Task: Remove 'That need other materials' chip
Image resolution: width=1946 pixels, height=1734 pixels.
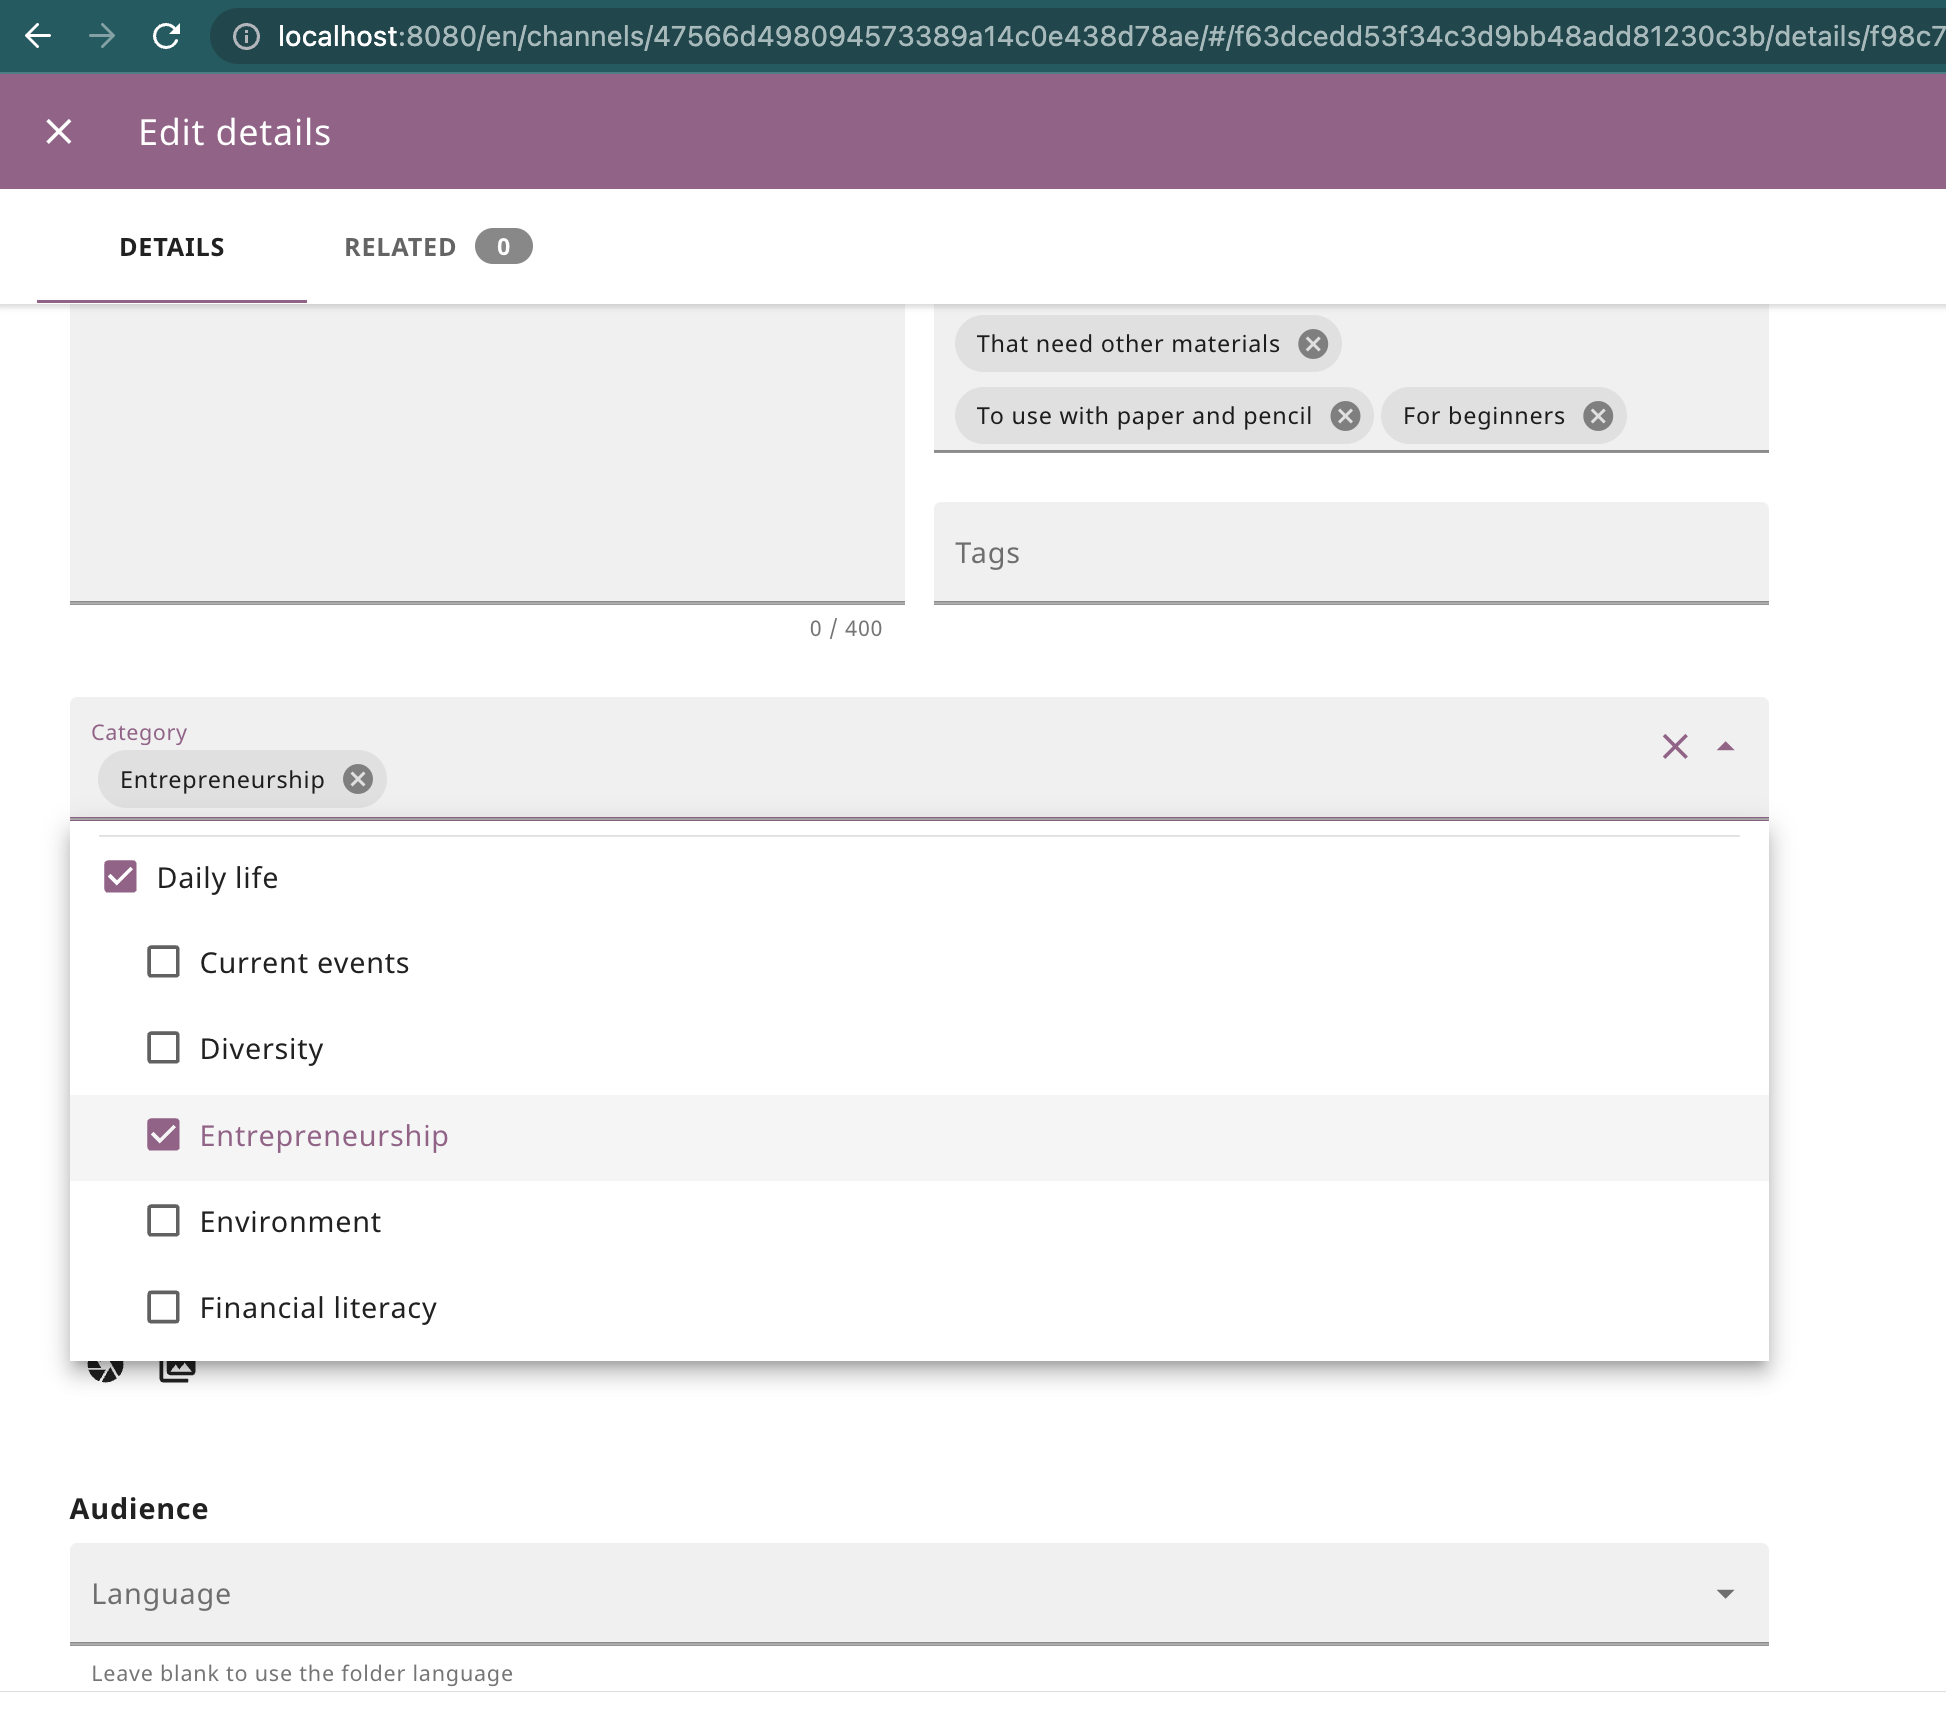Action: [1312, 344]
